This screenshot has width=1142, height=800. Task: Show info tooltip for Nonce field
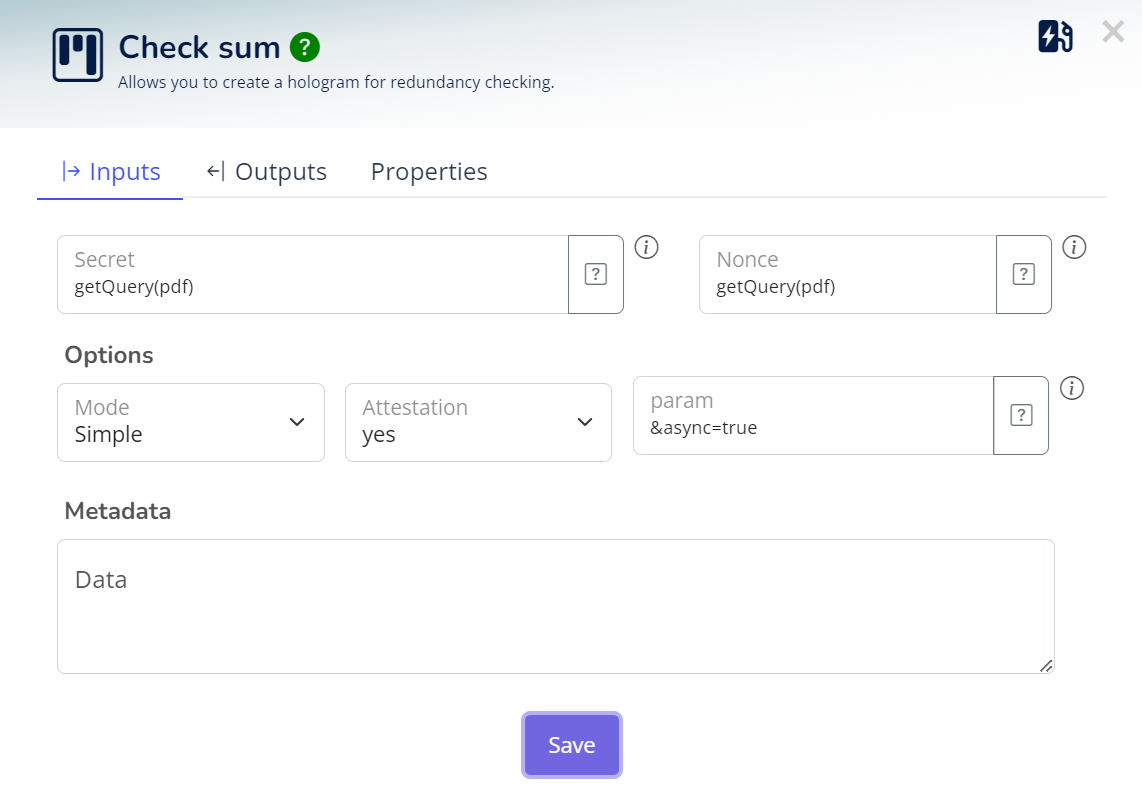click(x=1074, y=247)
